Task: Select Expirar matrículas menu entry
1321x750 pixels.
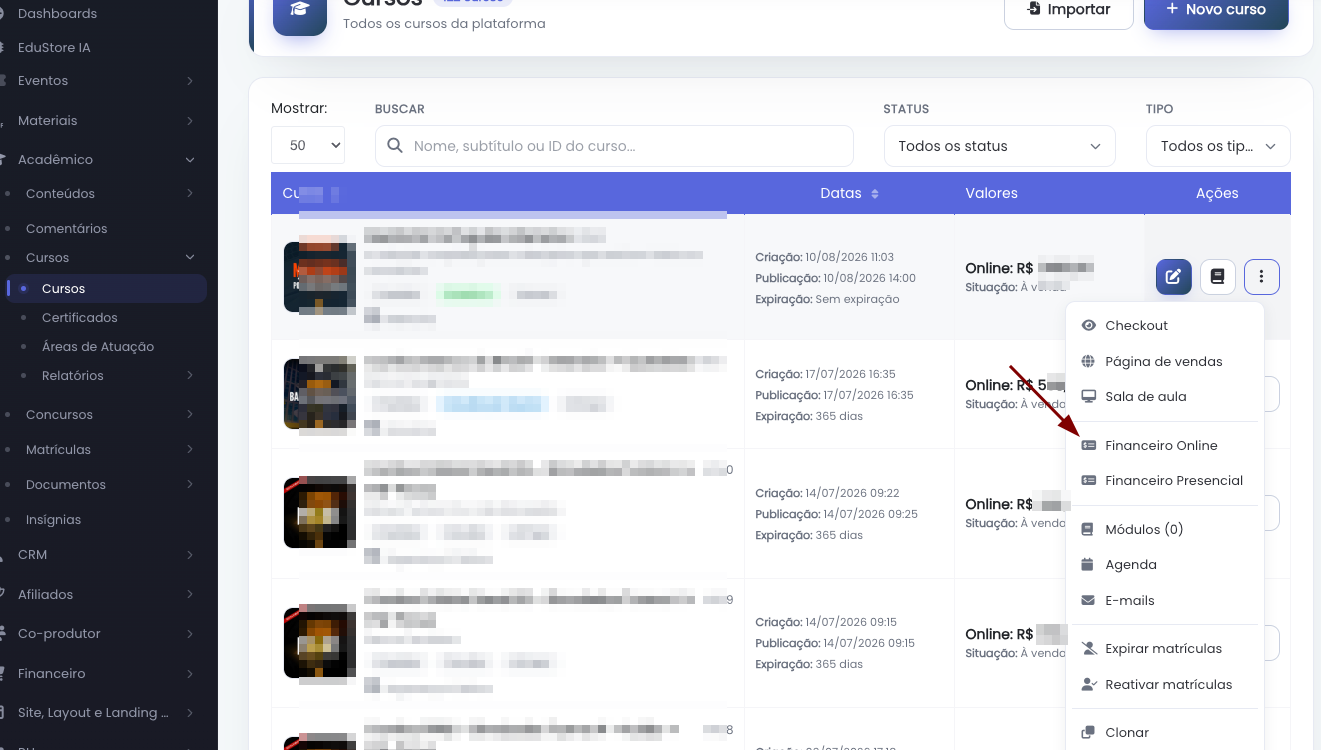Action: 1165,649
